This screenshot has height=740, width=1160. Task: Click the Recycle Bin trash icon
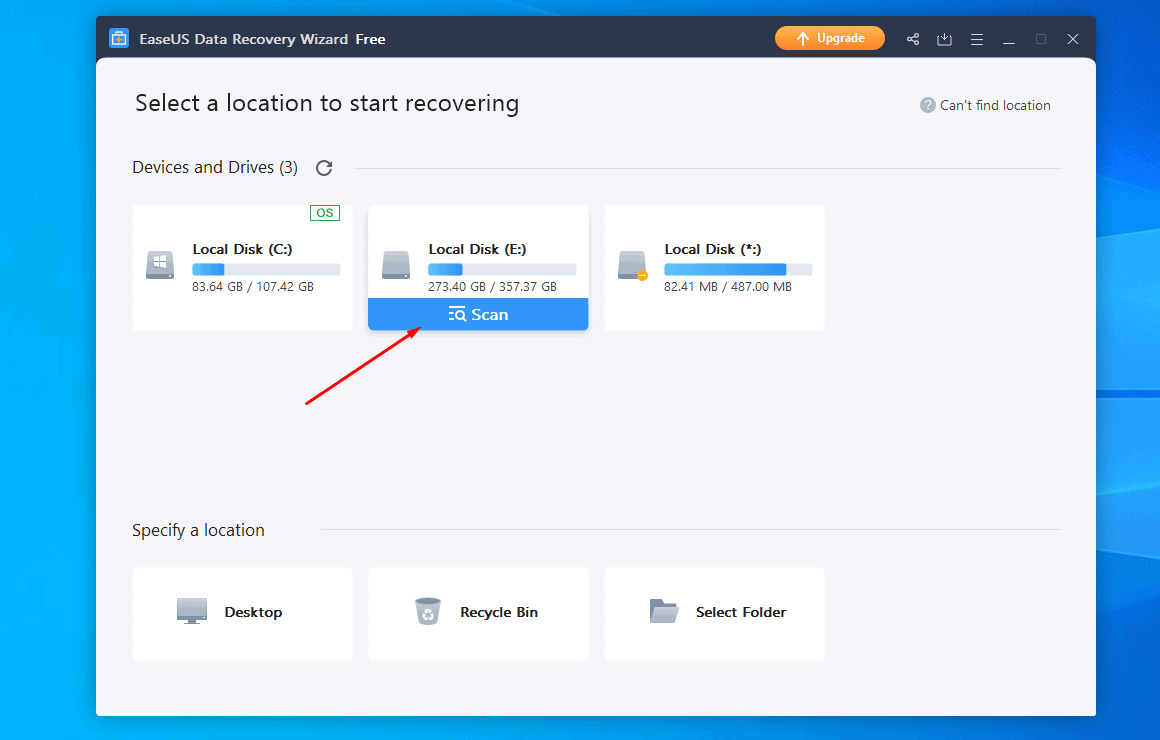pyautogui.click(x=428, y=611)
